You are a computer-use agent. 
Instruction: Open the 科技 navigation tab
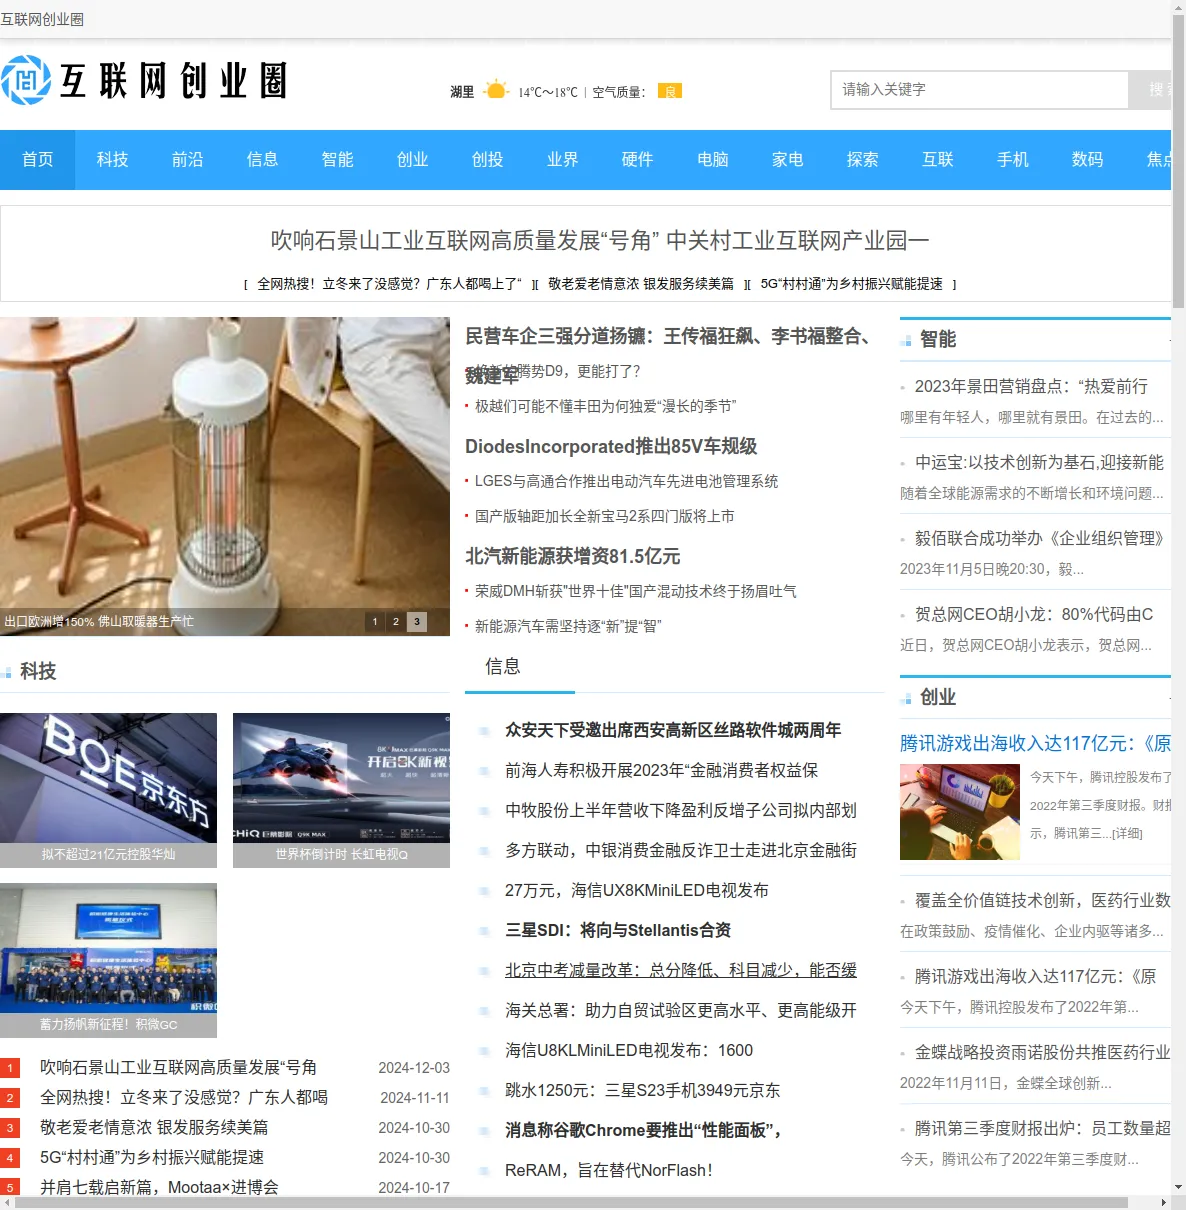pos(112,159)
